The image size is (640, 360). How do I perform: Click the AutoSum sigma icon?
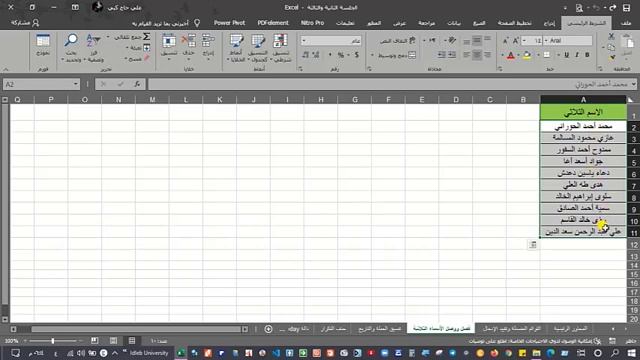[x=146, y=37]
